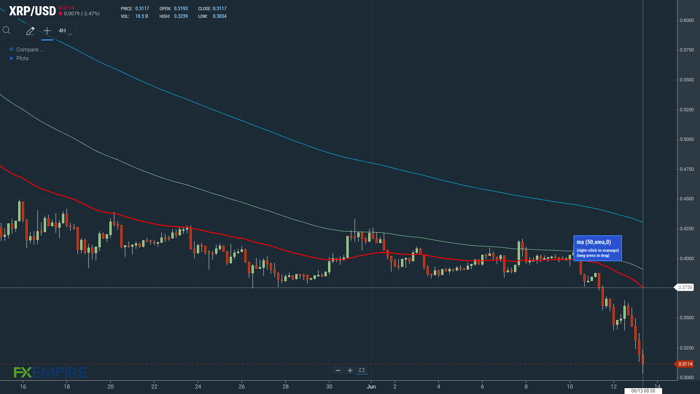This screenshot has width=700, height=394.
Task: Click the 0.5000 price axis label
Action: click(x=687, y=139)
